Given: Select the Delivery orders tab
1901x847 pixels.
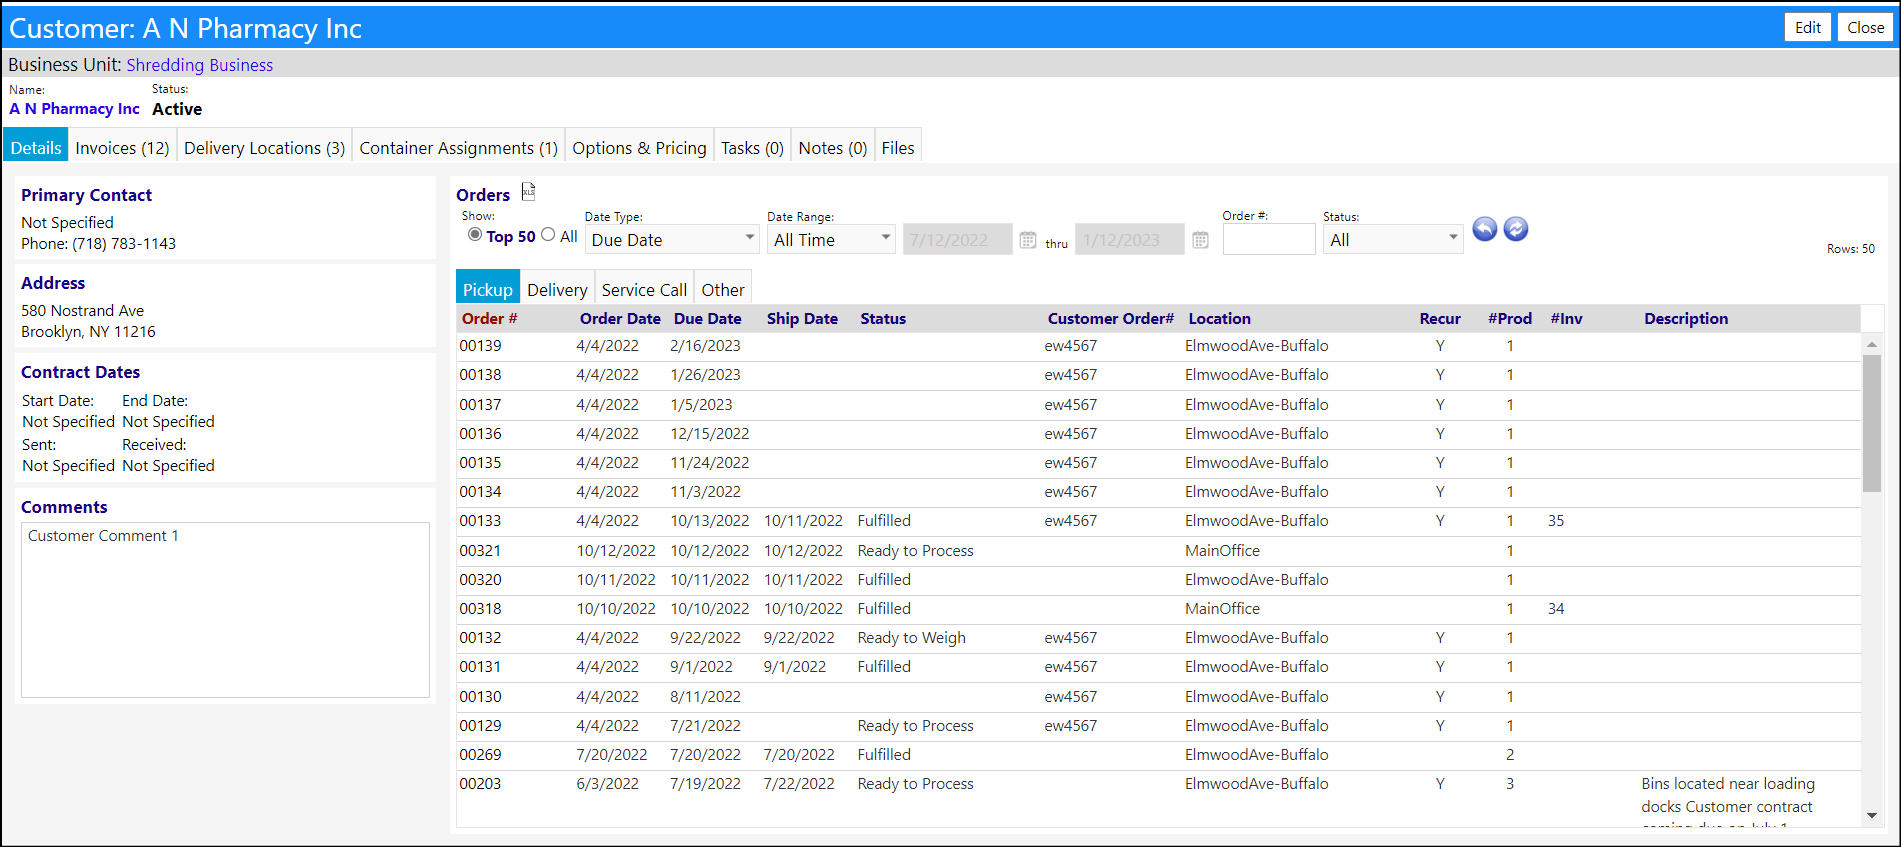Looking at the screenshot, I should point(557,289).
